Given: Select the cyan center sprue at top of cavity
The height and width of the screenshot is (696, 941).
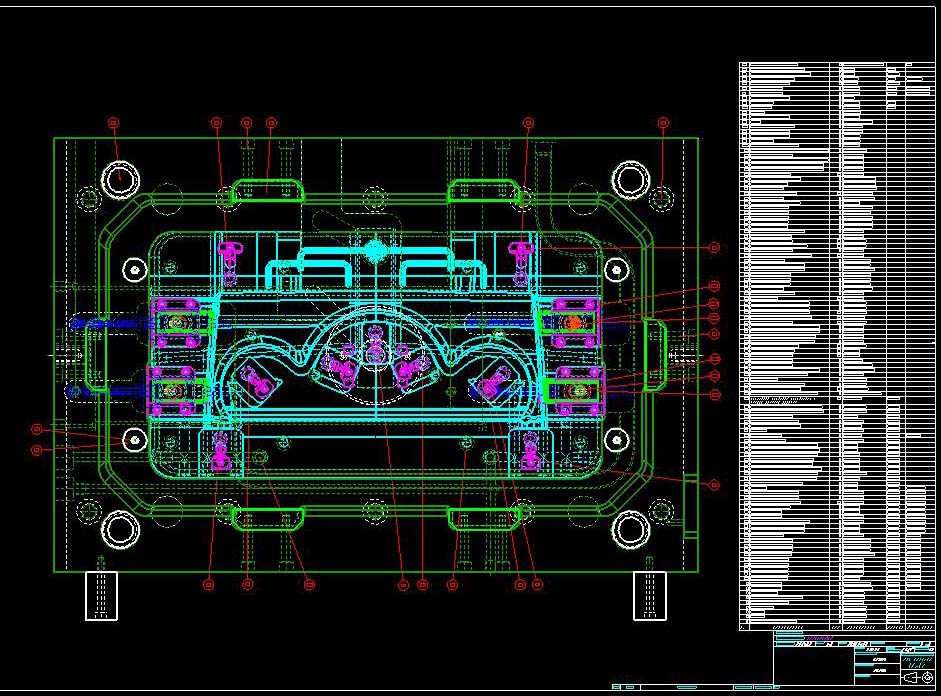Looking at the screenshot, I should coord(375,248).
